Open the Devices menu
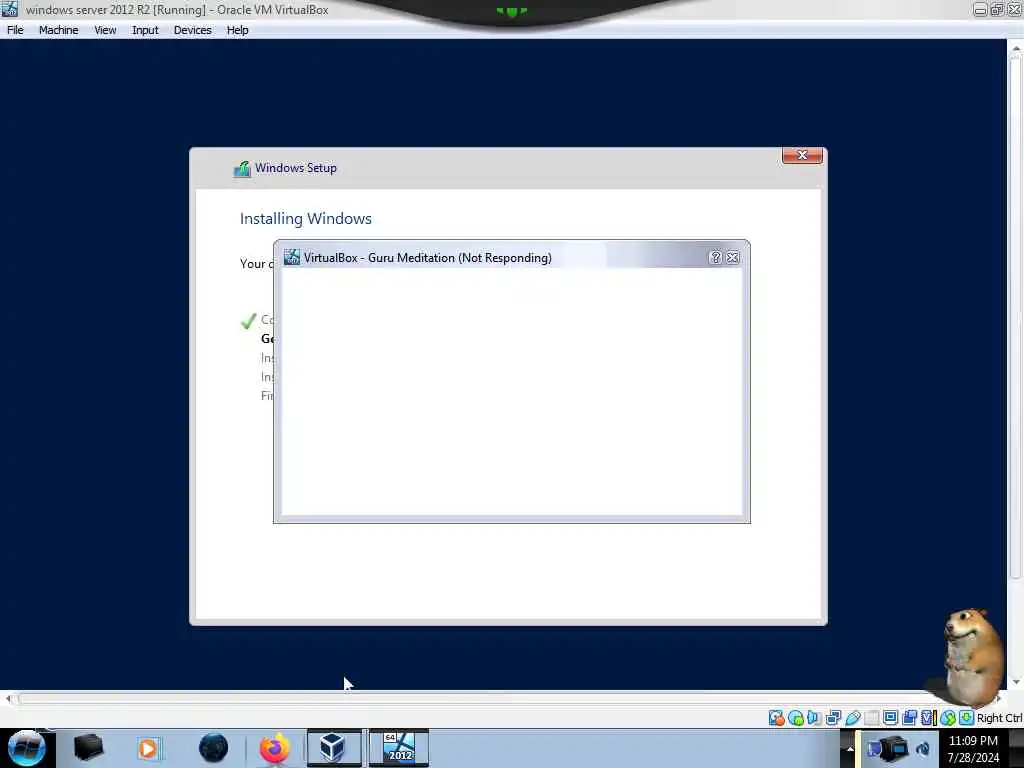Screen dimensions: 1024x768 [x=193, y=30]
